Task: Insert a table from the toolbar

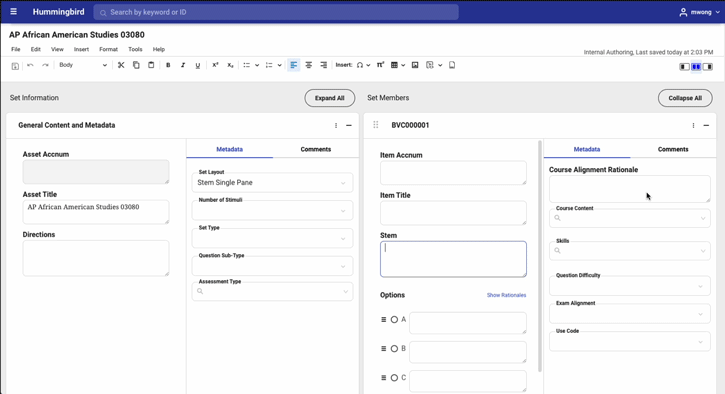Action: click(x=394, y=65)
